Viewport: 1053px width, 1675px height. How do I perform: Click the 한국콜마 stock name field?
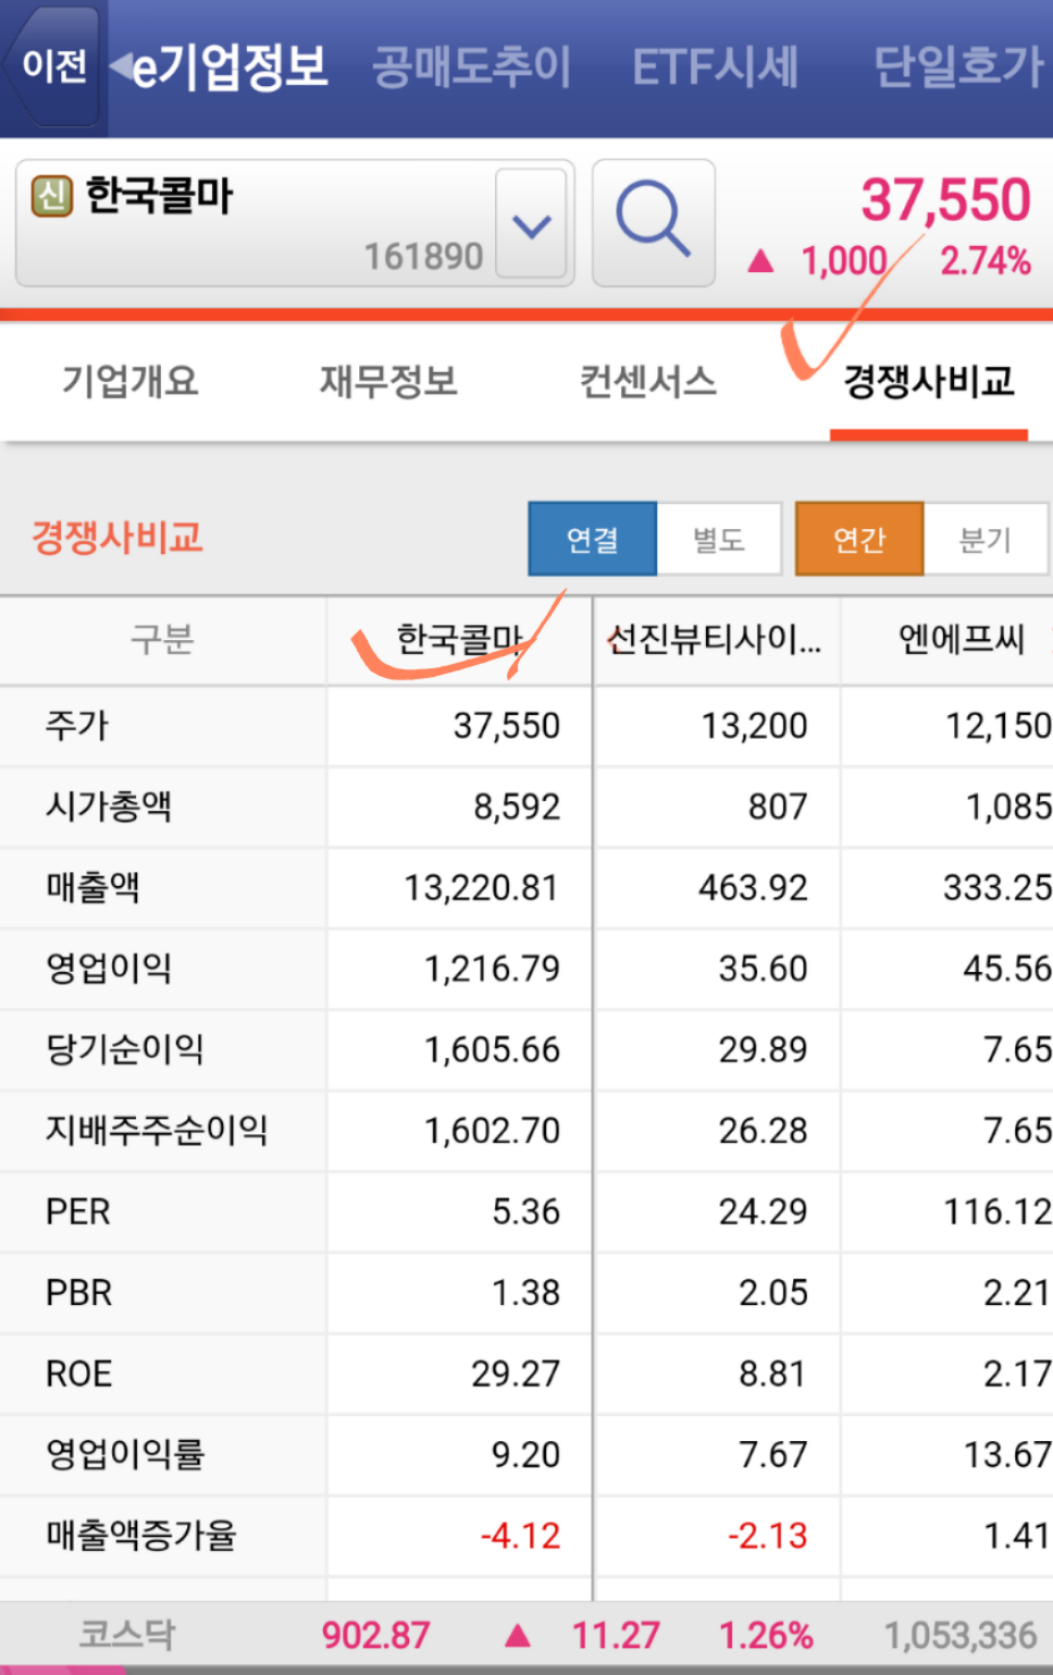click(x=295, y=223)
